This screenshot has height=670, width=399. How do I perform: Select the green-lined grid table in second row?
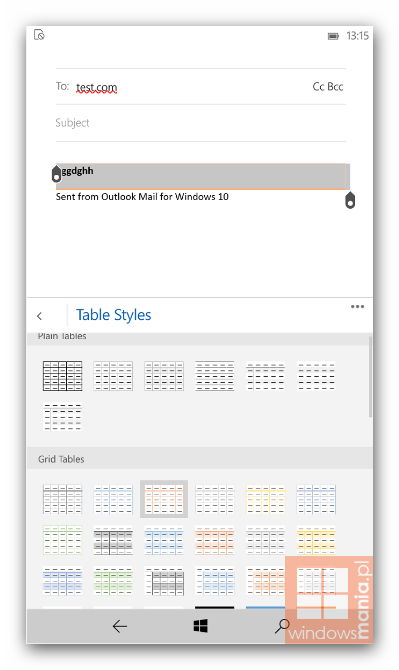tap(62, 540)
